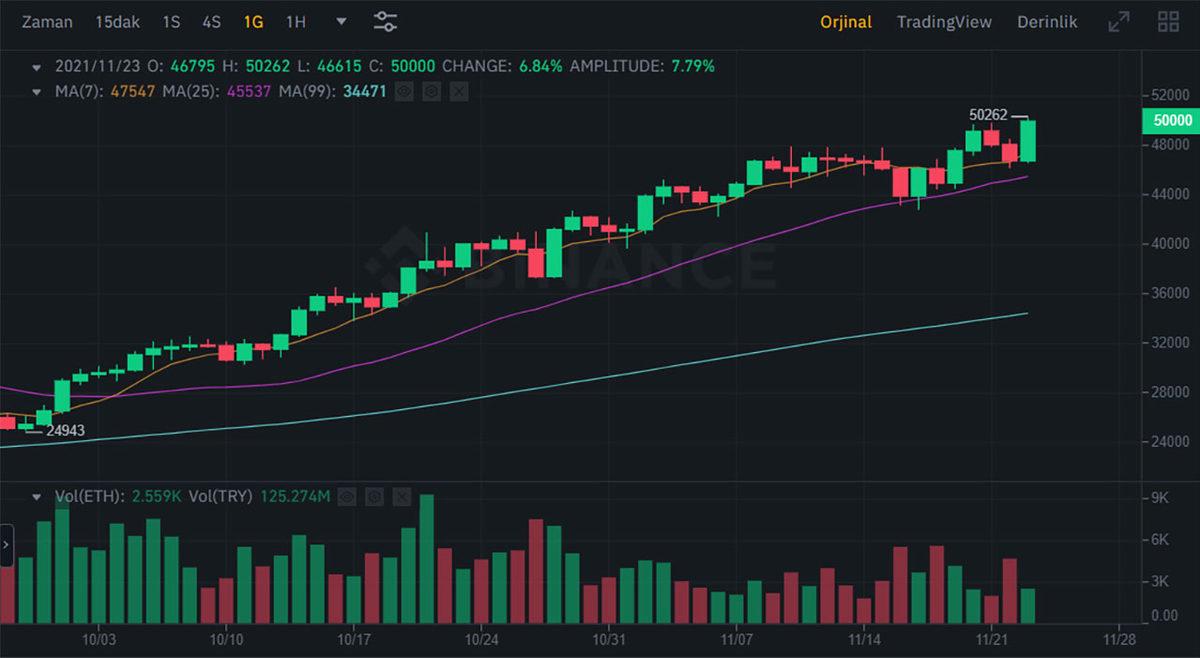
Task: Expand the chart to fullscreen
Action: point(1120,21)
